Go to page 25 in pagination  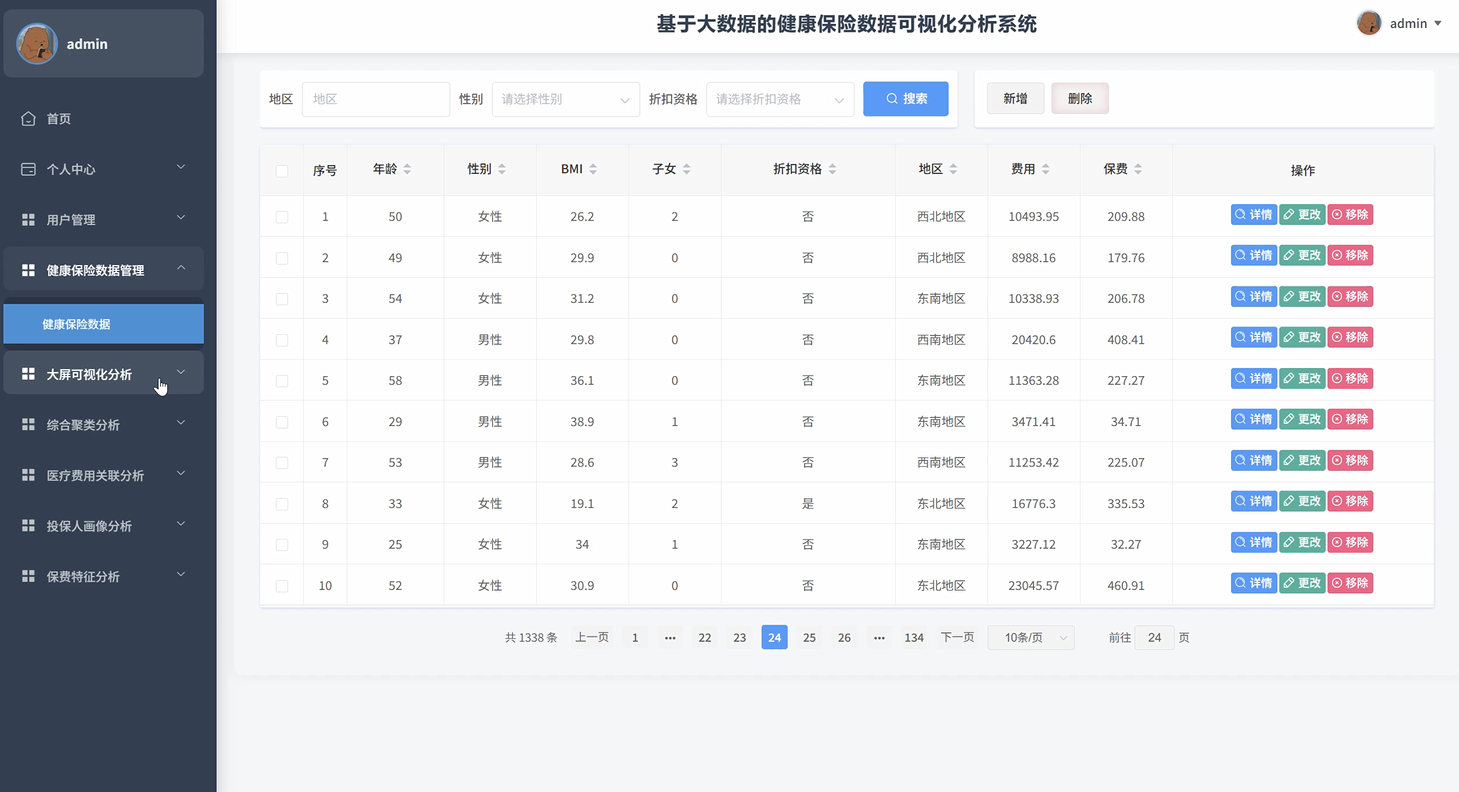pos(809,637)
